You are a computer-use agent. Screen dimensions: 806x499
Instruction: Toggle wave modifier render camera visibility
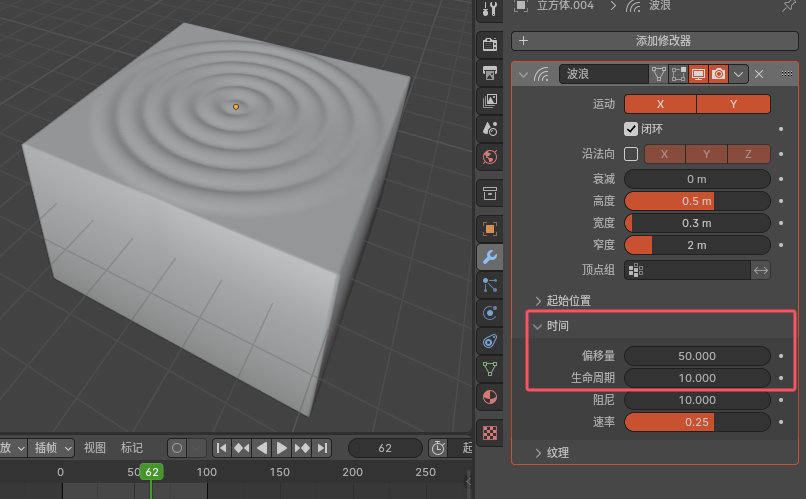click(x=718, y=74)
